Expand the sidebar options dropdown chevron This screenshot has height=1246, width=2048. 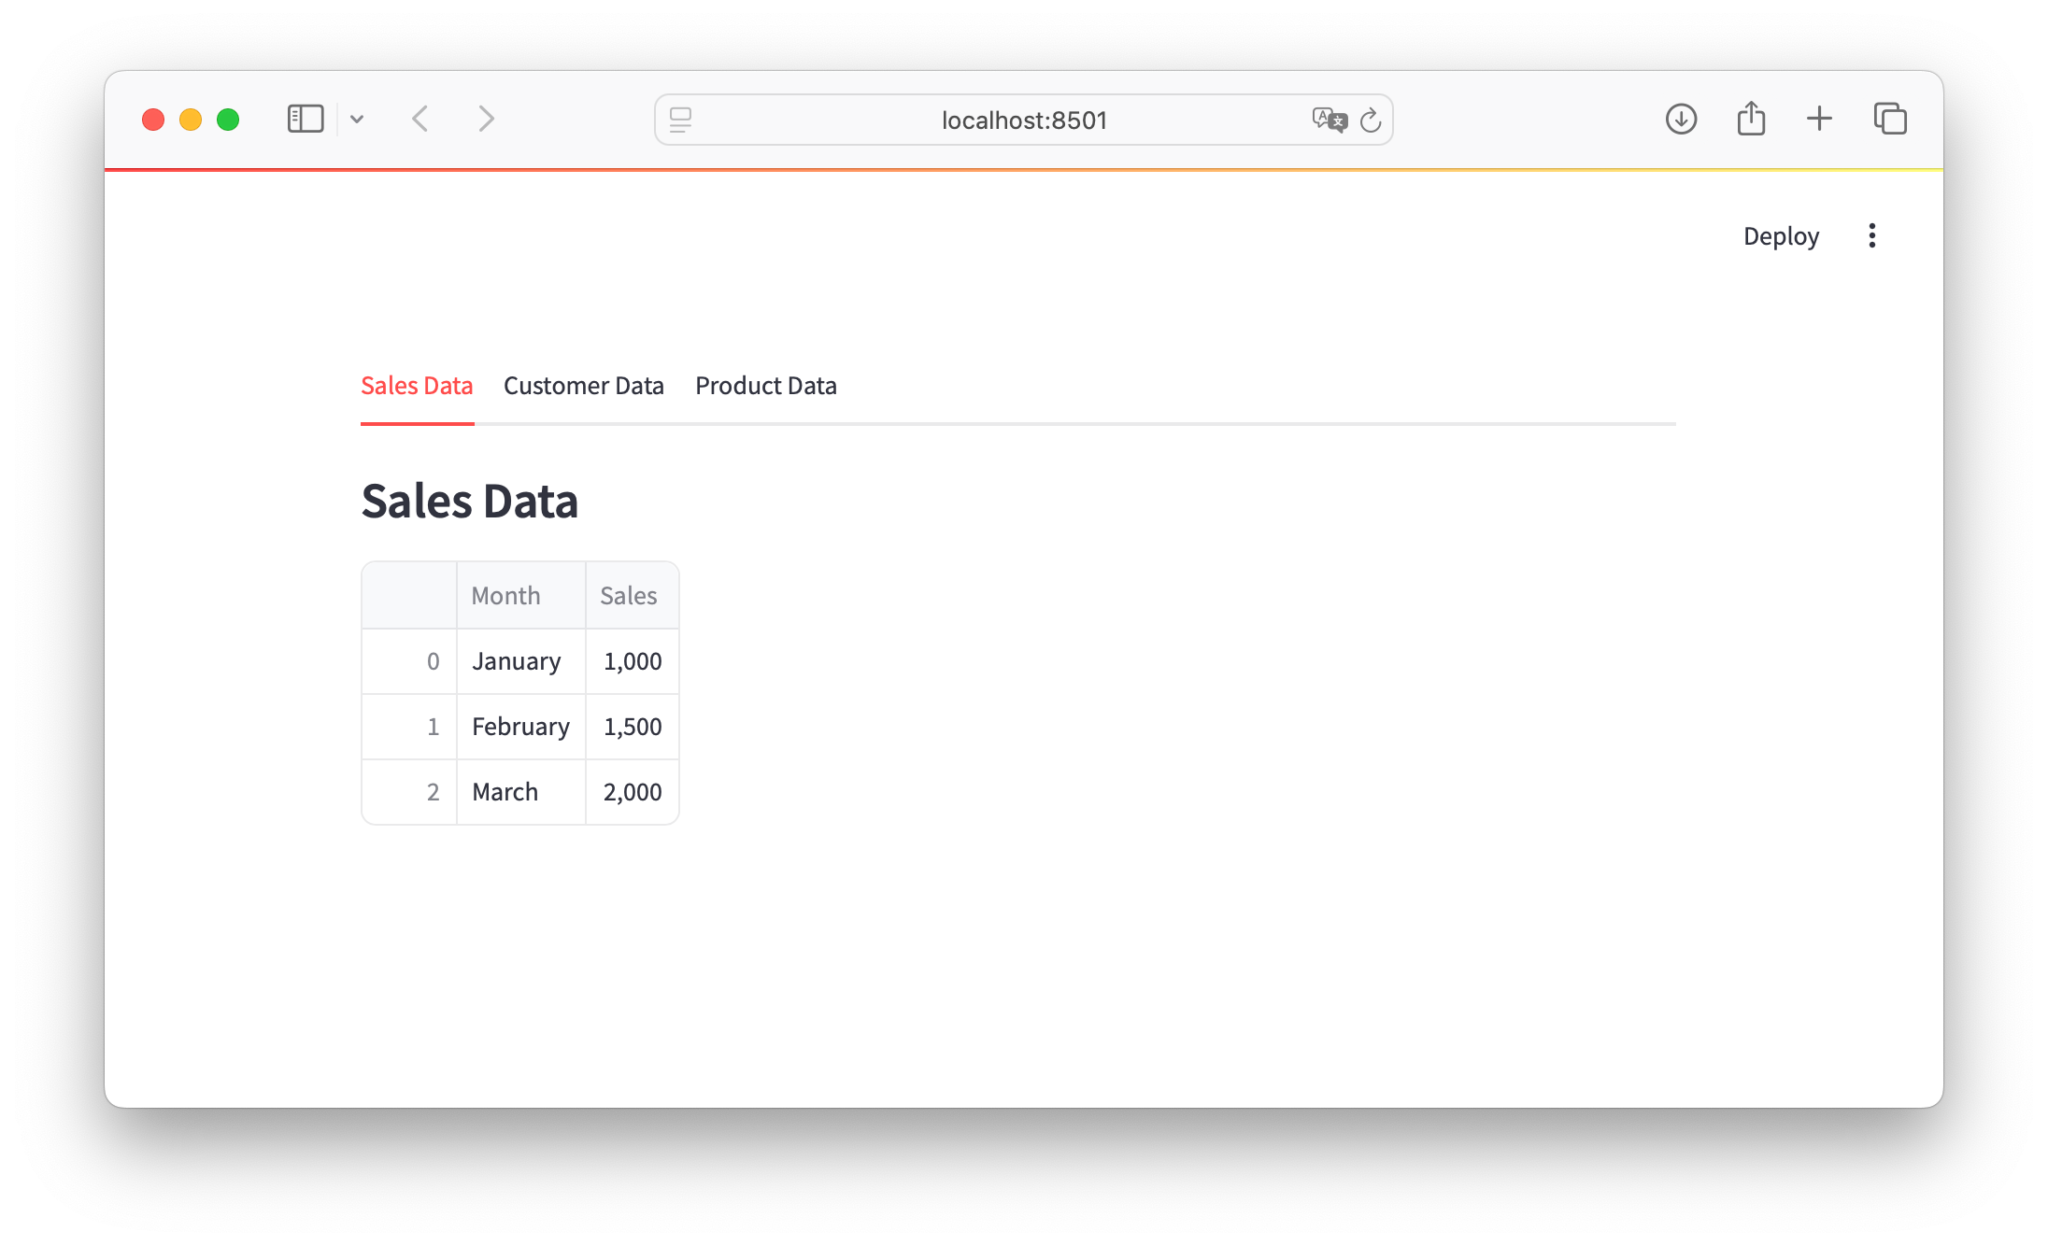(357, 120)
